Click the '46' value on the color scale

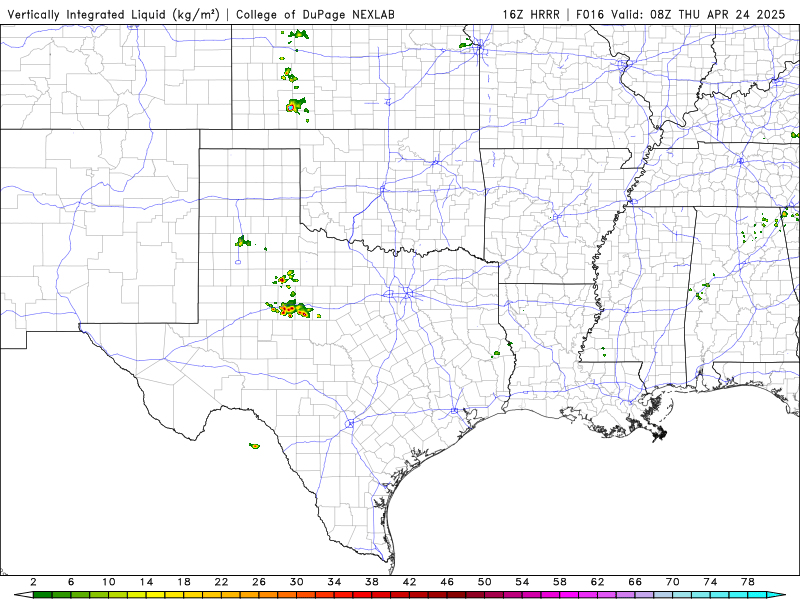point(447,582)
